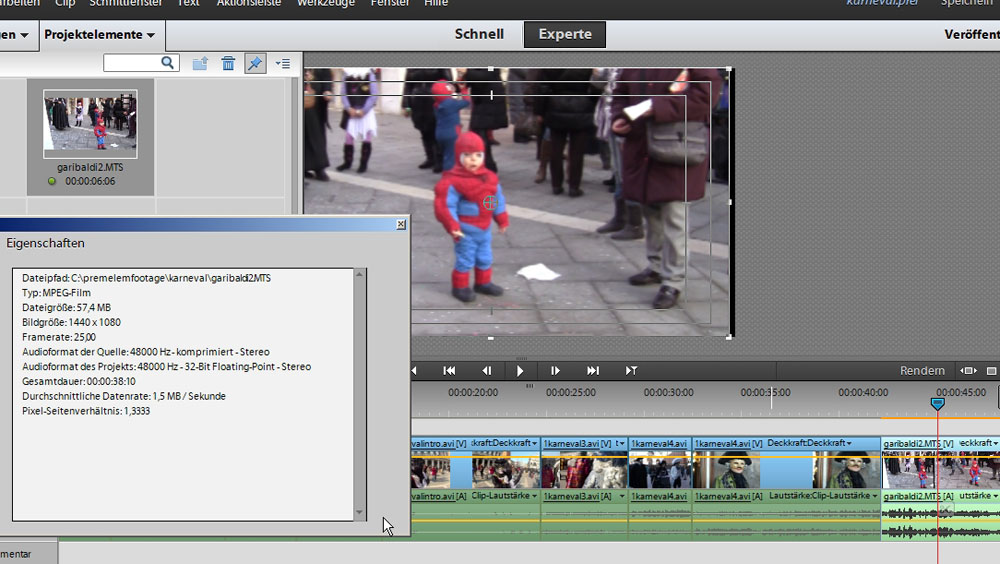Open the Hilfe menu
The height and width of the screenshot is (564, 1000).
[x=436, y=3]
